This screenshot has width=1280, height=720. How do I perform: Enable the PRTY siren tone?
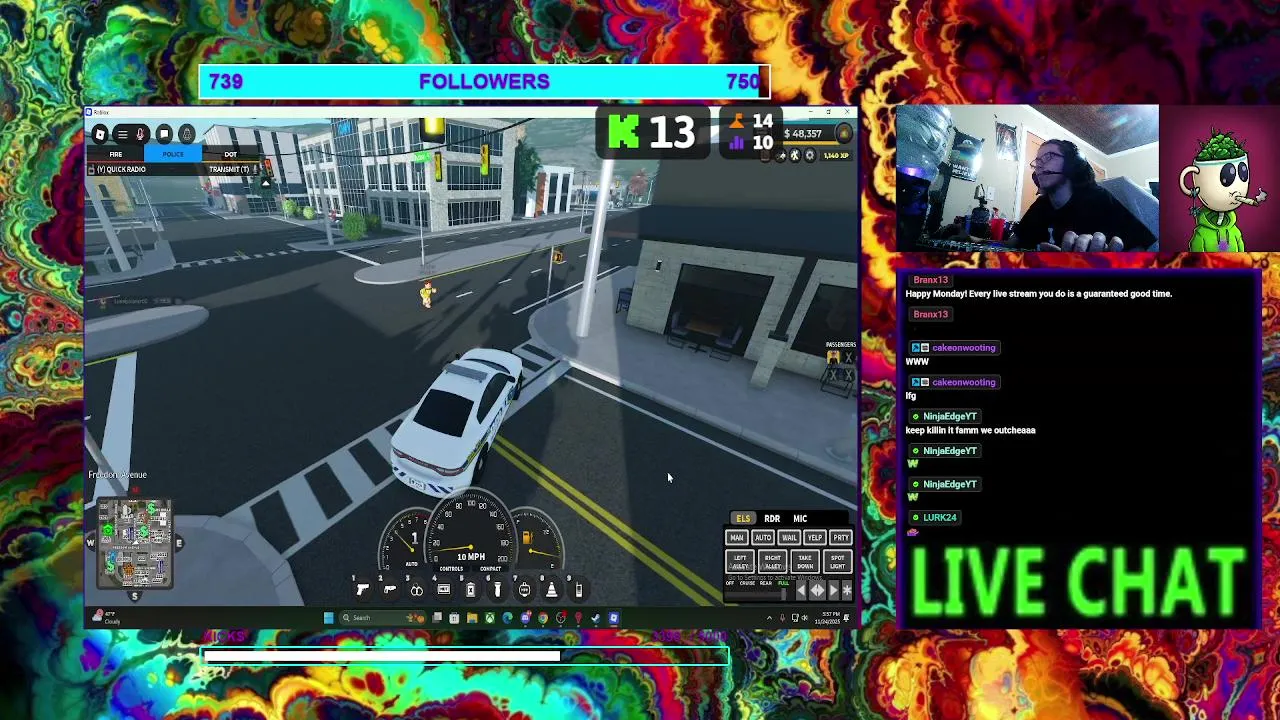(841, 538)
